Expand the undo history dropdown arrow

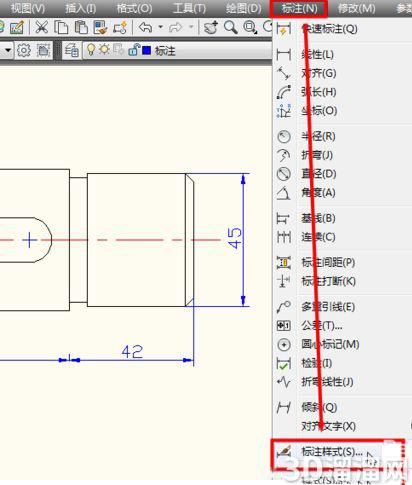click(160, 27)
